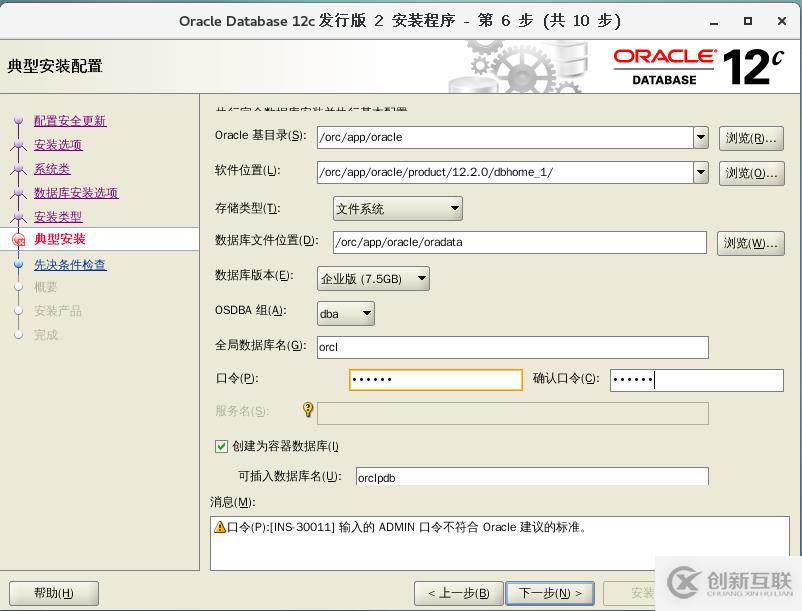Image resolution: width=802 pixels, height=611 pixels.
Task: Click the 消息(M) label
Action: [232, 502]
